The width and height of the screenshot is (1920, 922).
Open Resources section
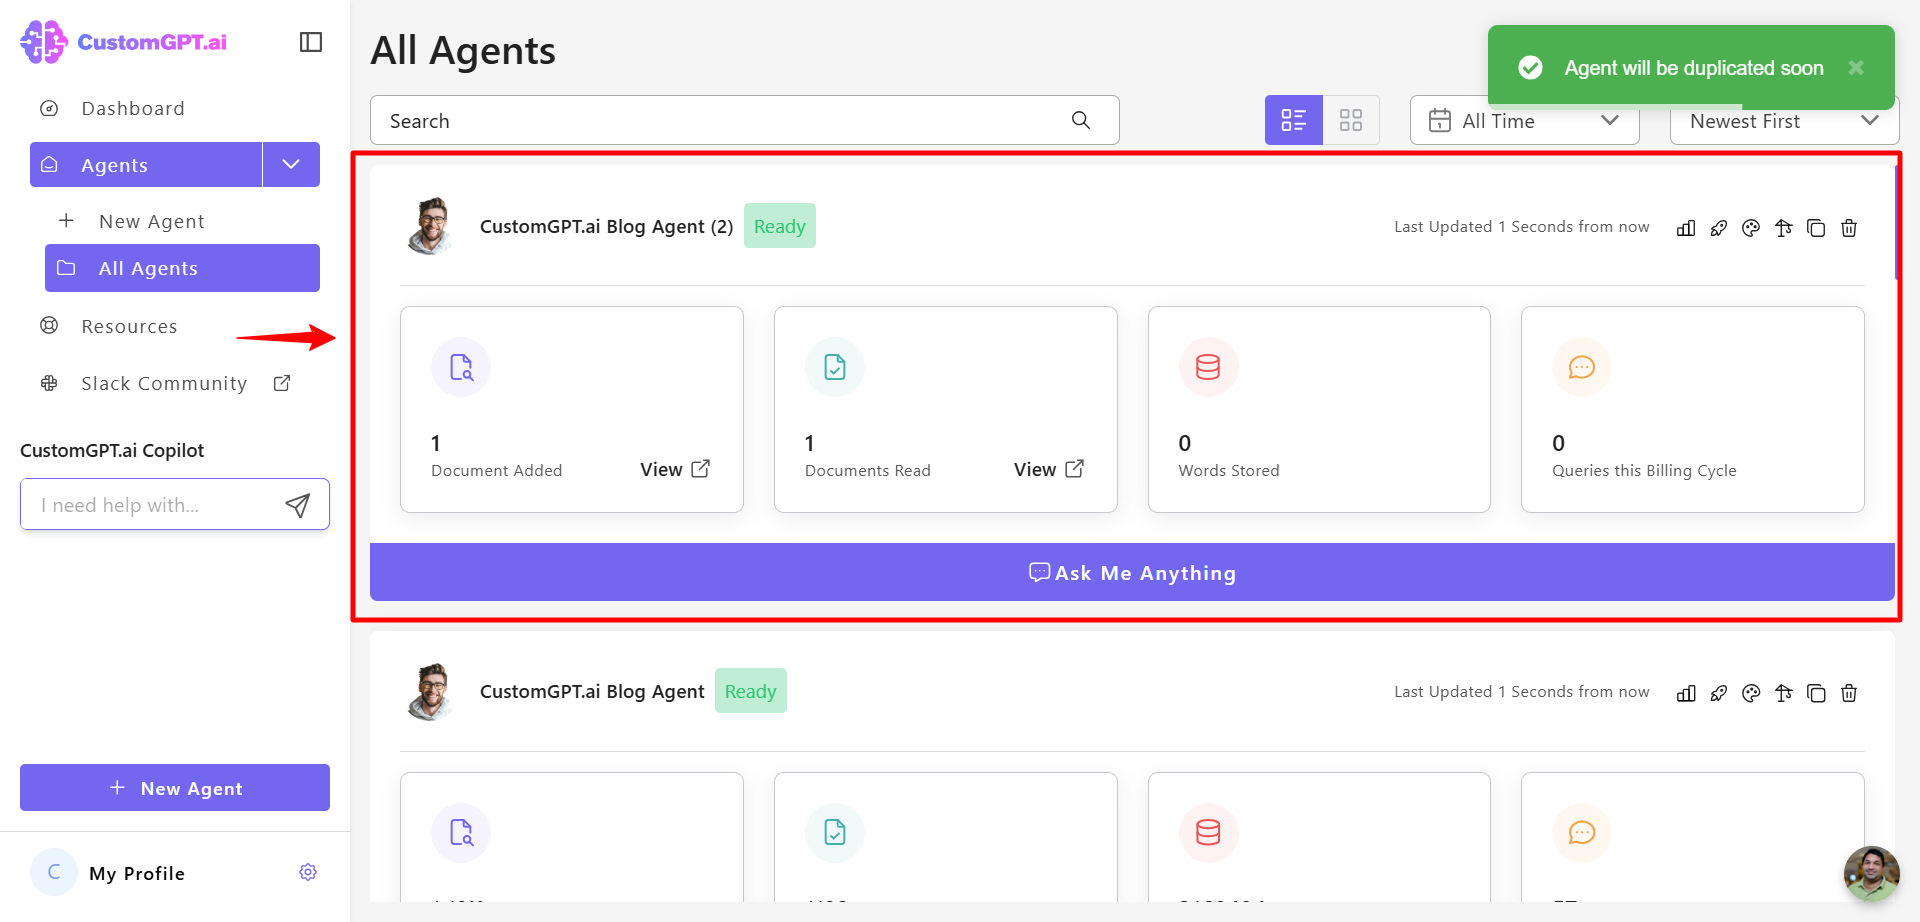point(129,326)
